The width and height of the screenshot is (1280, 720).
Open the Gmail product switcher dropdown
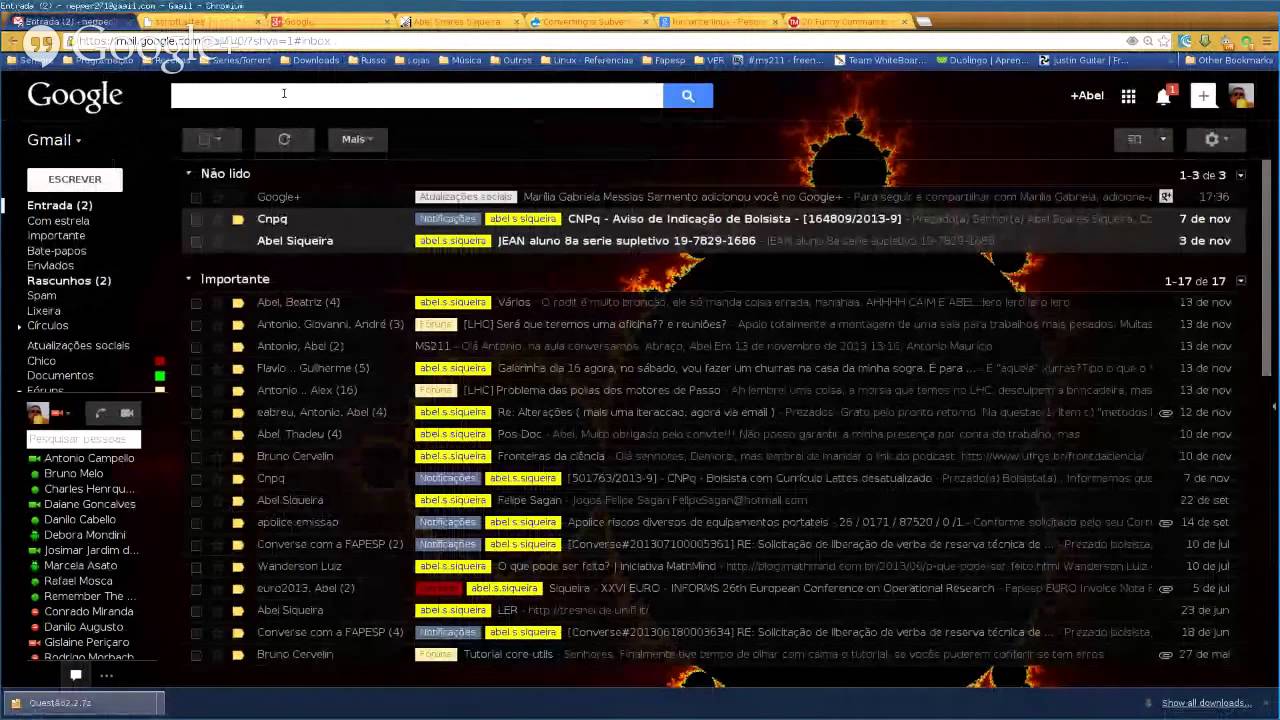click(x=54, y=140)
